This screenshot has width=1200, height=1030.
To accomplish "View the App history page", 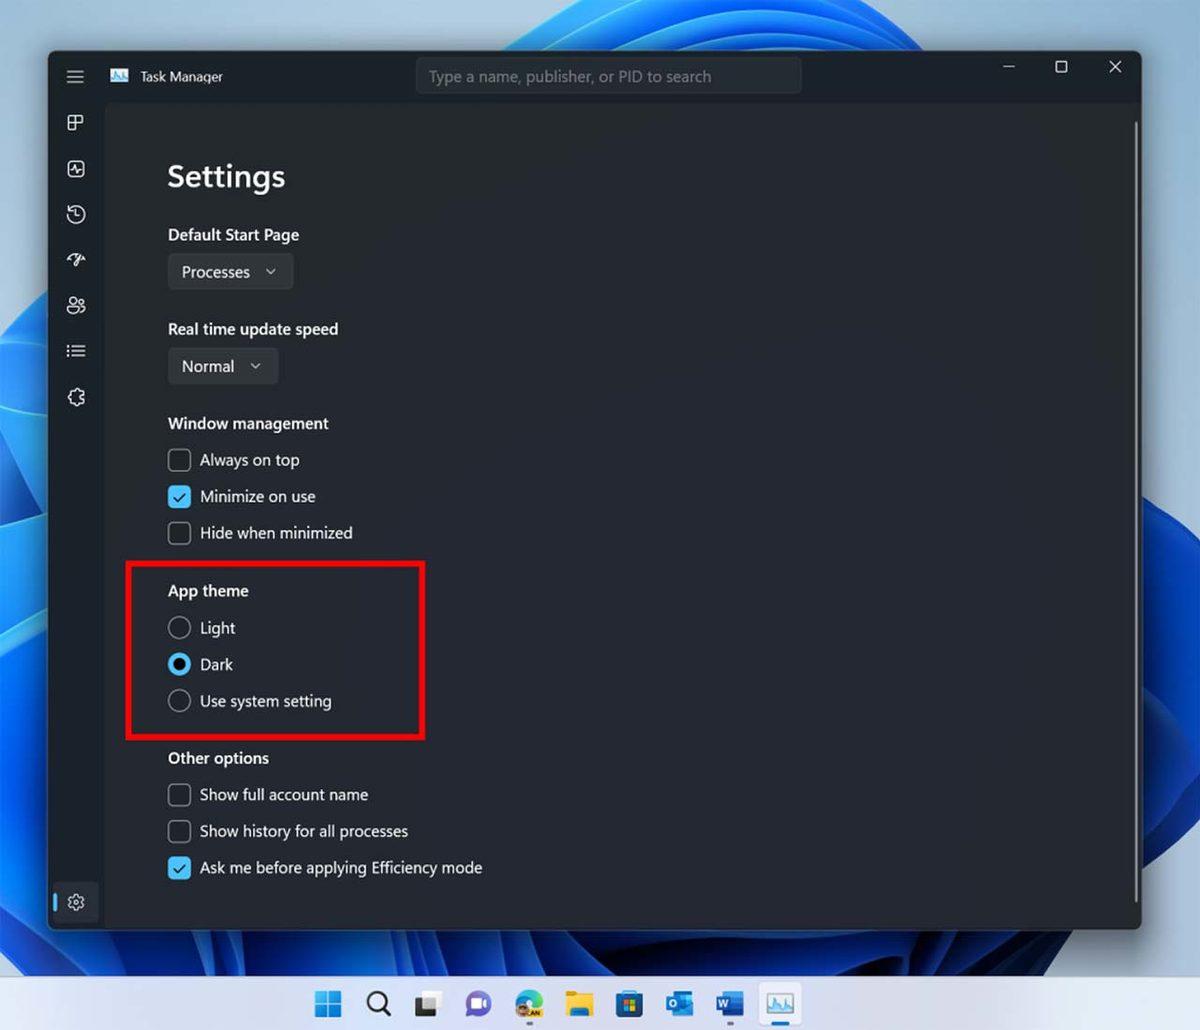I will (75, 214).
